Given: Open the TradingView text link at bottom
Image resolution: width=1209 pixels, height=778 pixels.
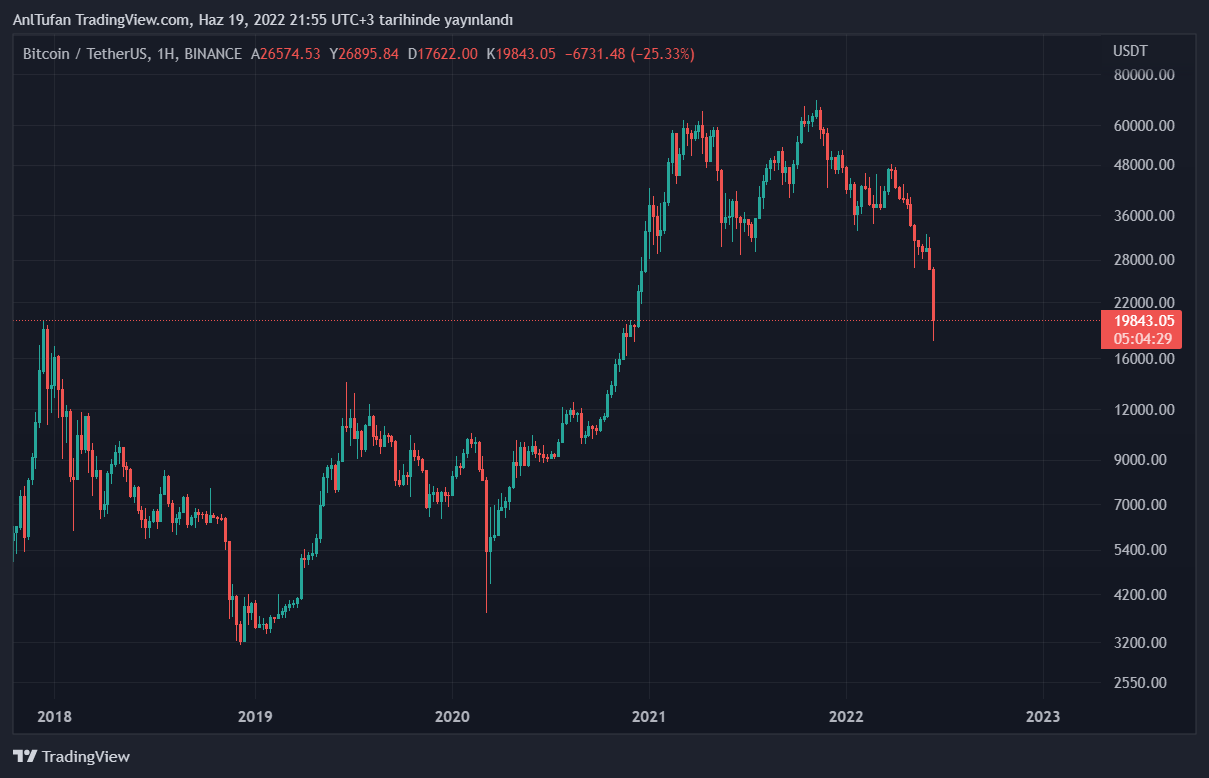Looking at the screenshot, I should 85,757.
